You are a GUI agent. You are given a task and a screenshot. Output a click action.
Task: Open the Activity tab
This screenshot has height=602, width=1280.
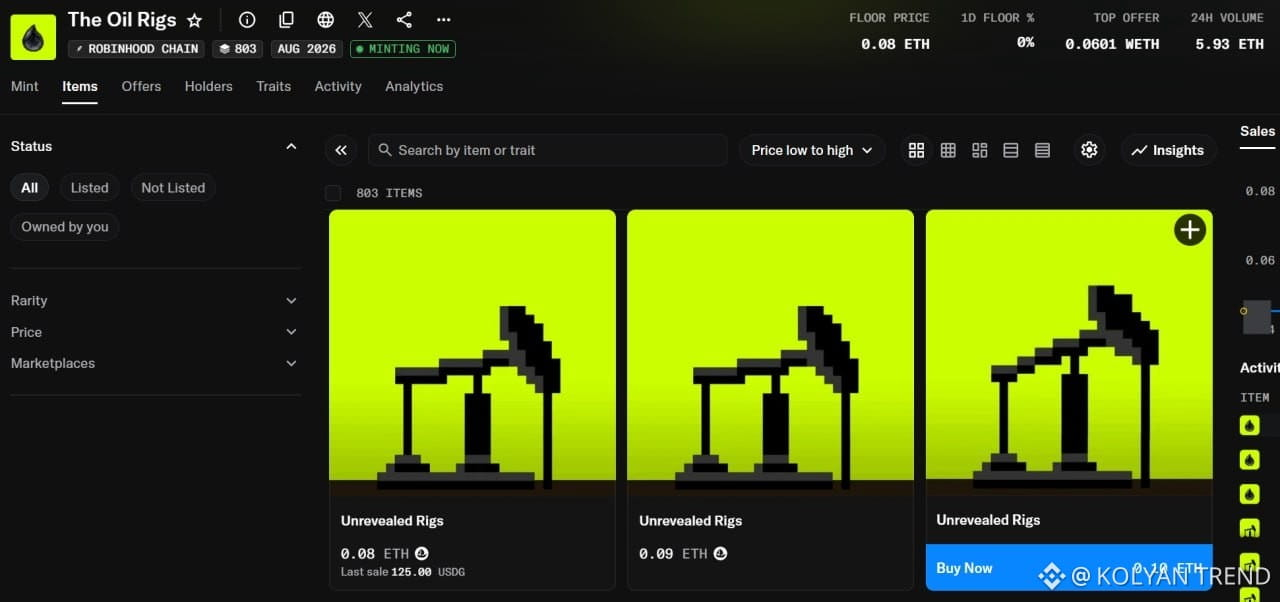[338, 86]
